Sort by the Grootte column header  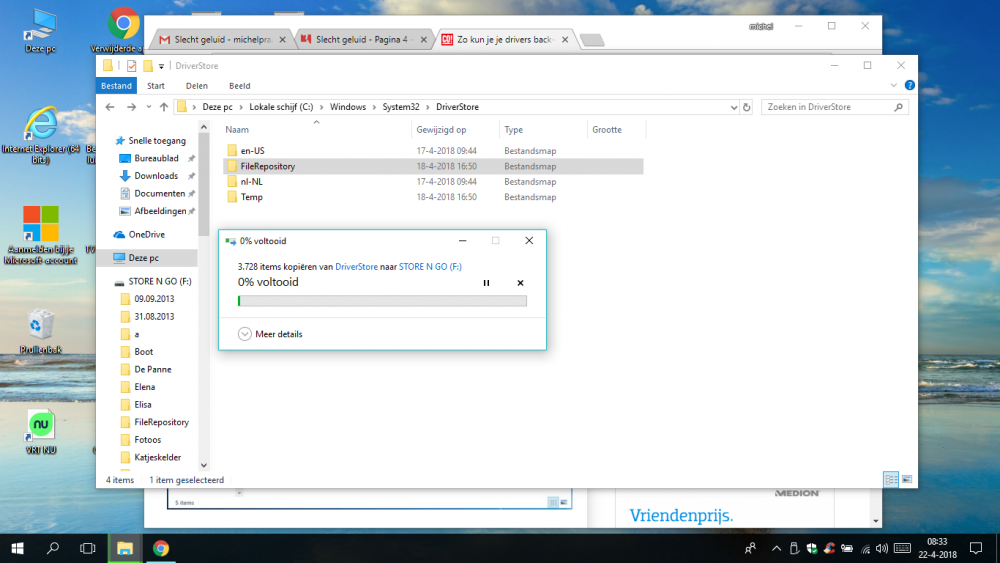(607, 129)
